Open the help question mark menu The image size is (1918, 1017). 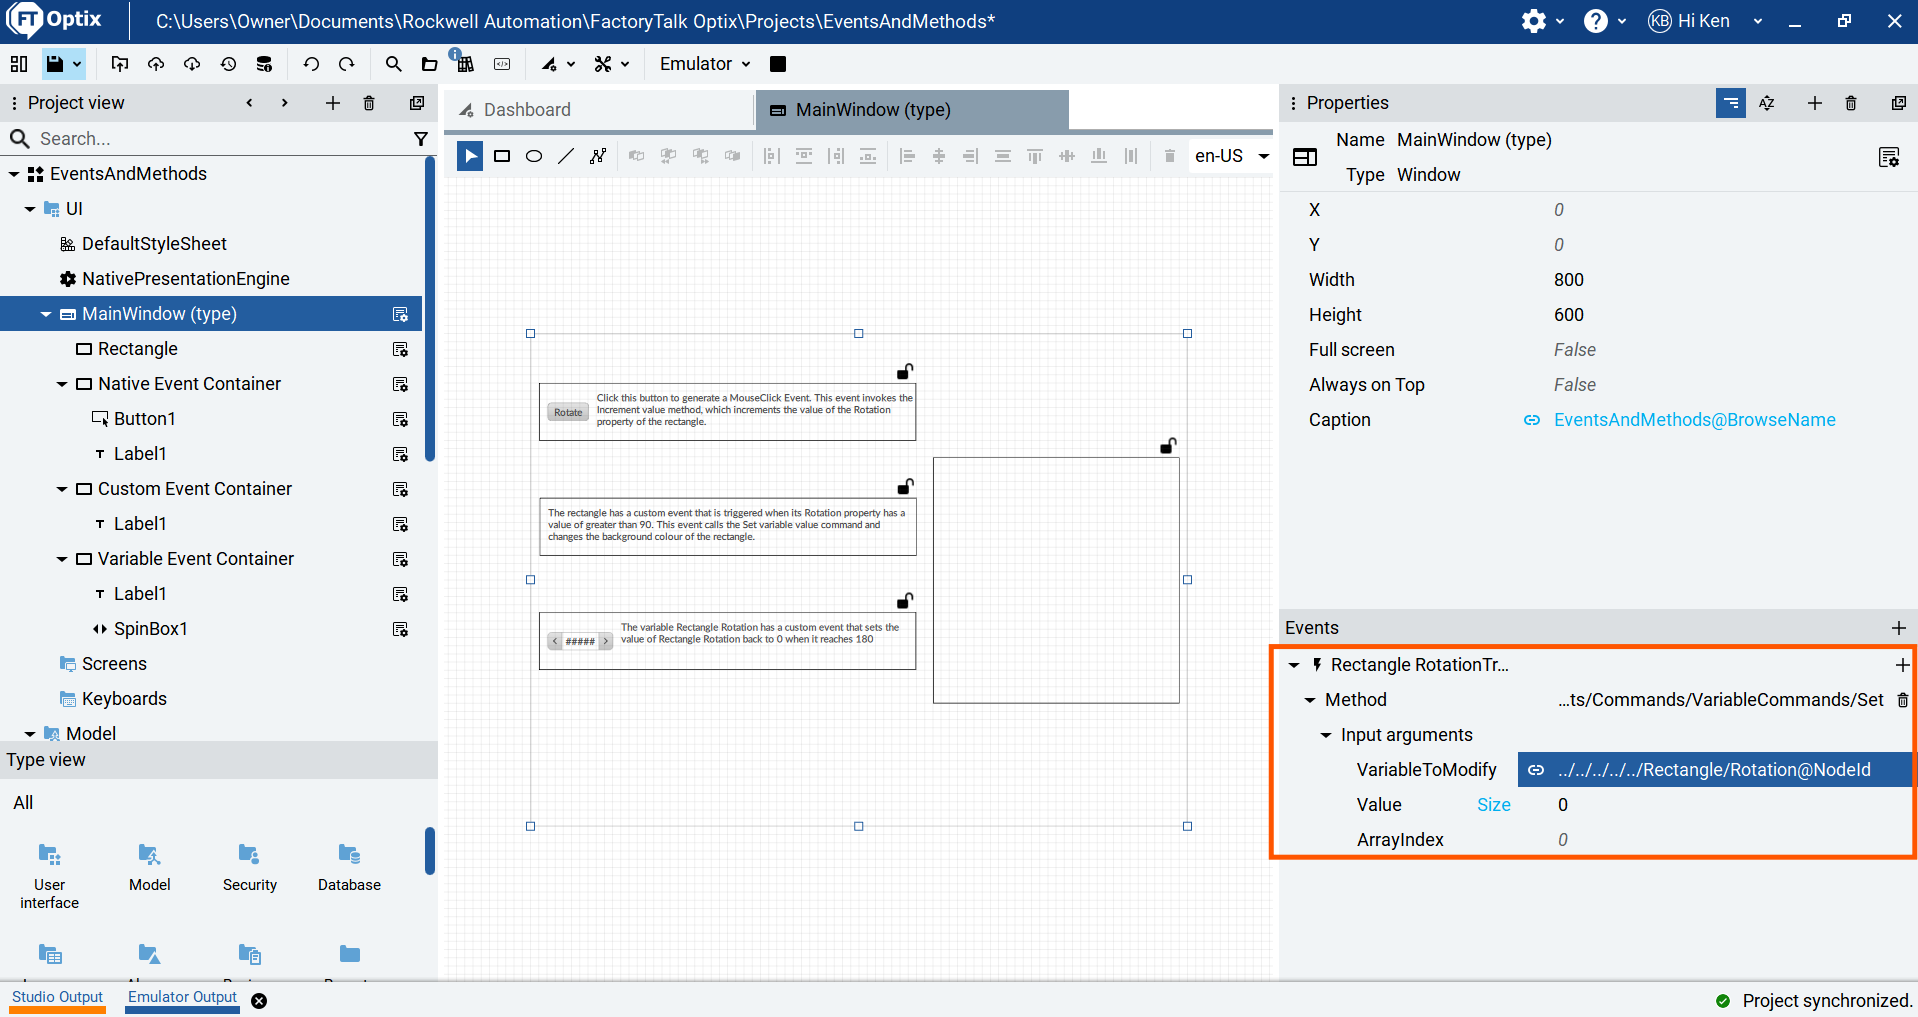pos(1596,21)
